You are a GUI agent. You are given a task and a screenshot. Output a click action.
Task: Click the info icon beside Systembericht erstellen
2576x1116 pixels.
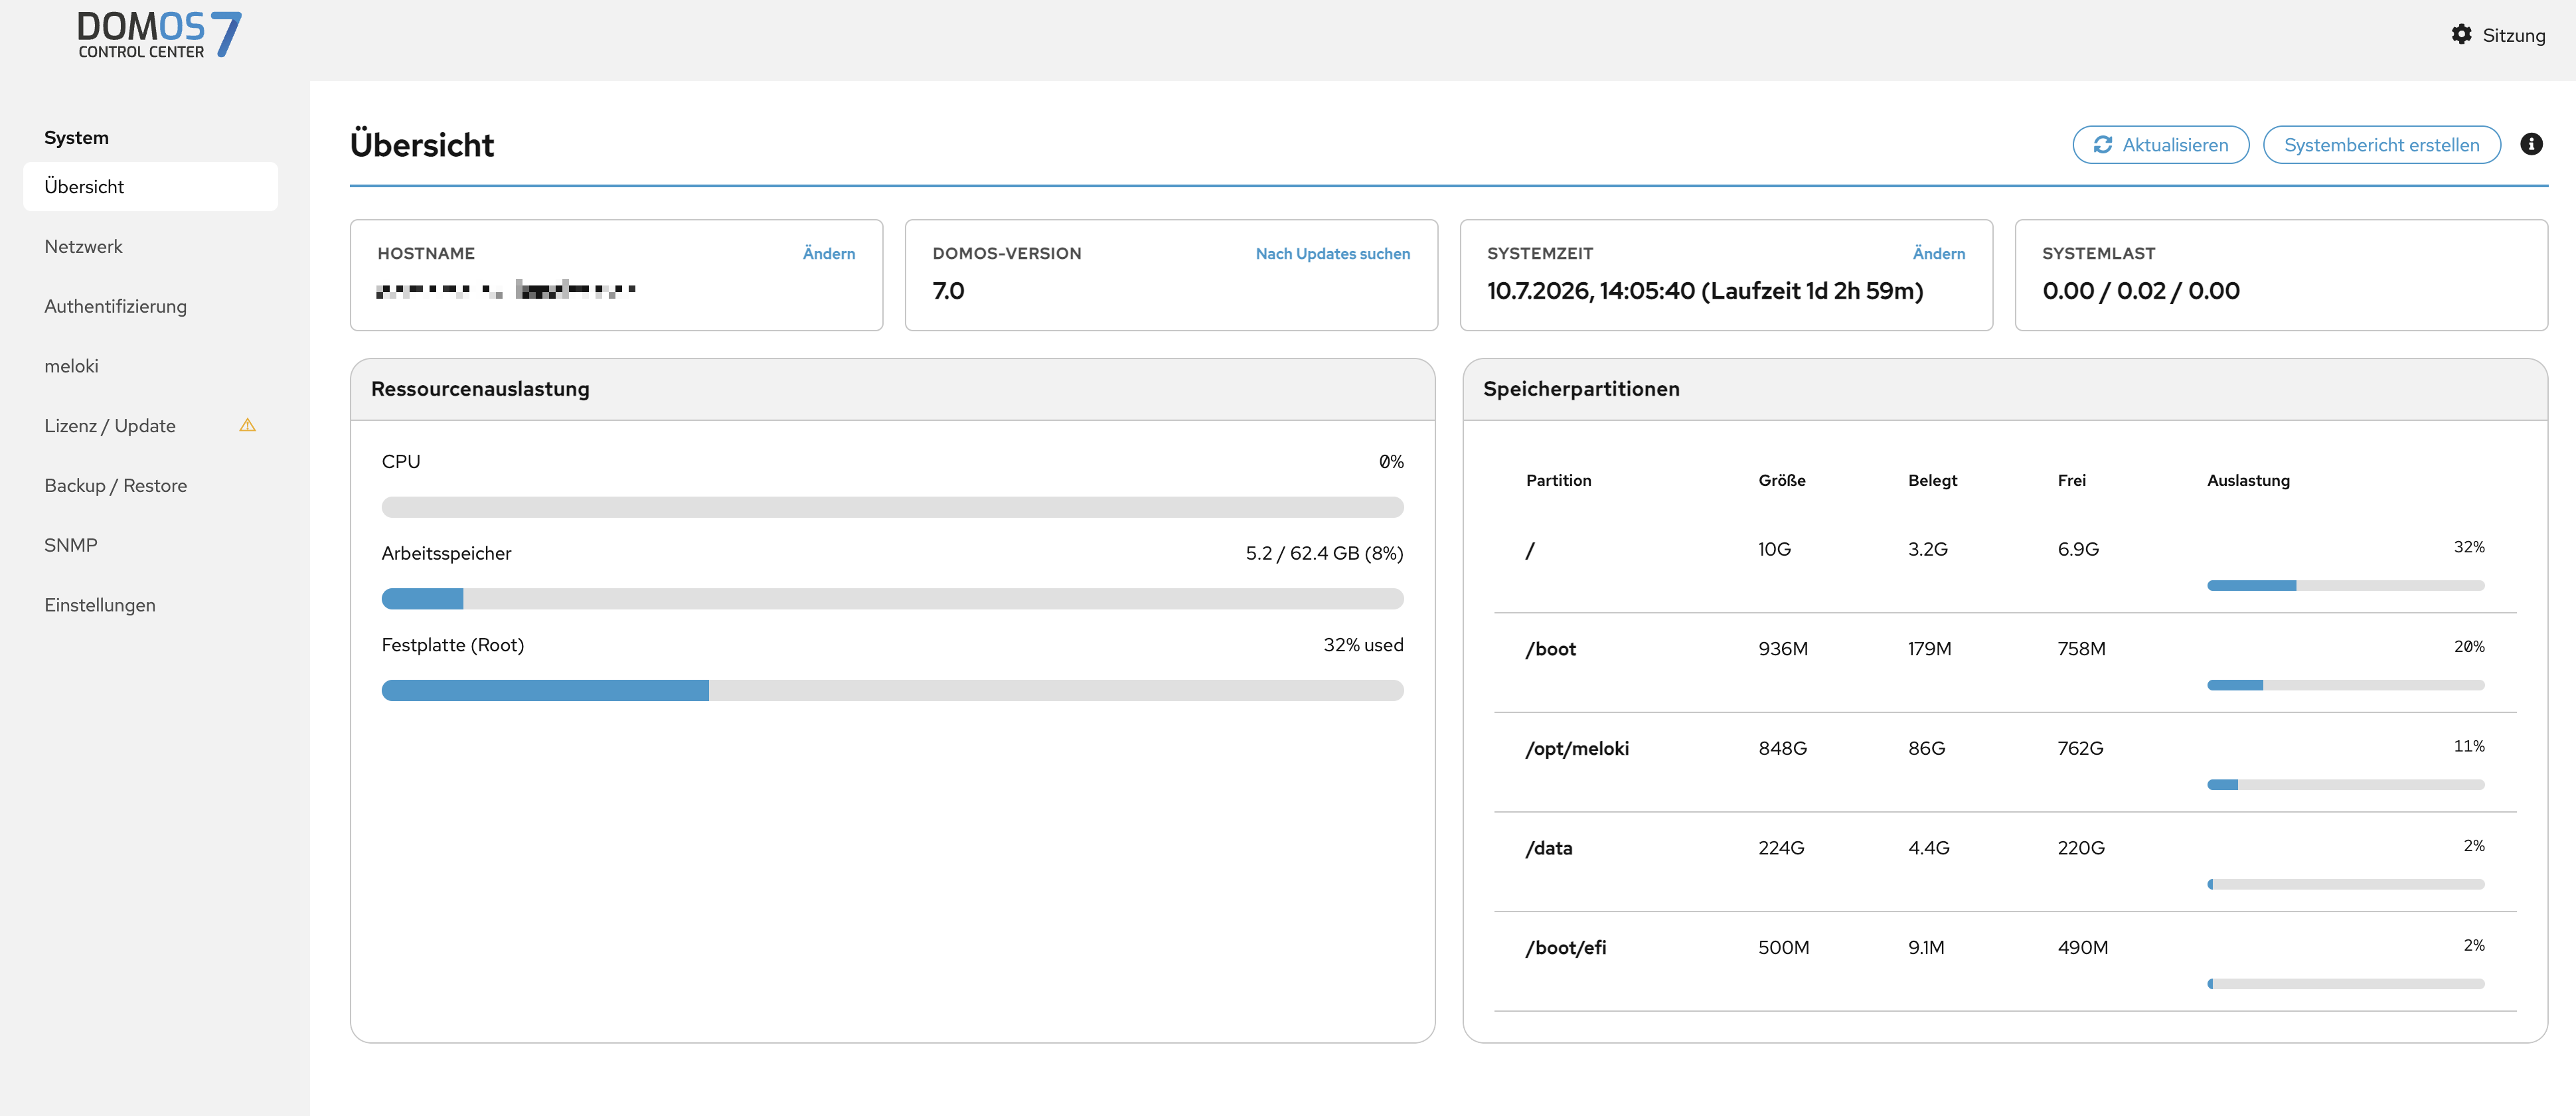2531,144
